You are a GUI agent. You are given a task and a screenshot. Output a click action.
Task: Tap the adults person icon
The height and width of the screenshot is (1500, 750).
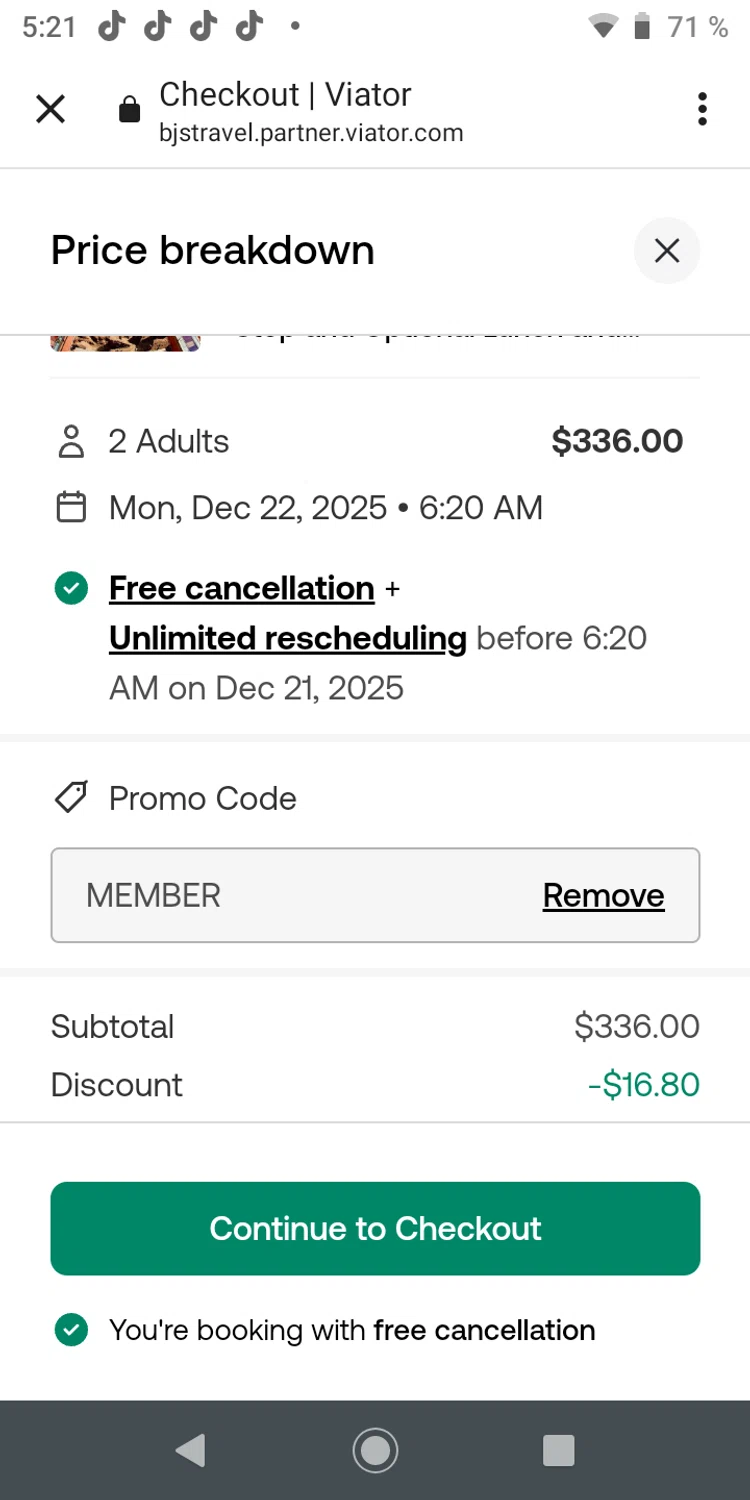click(71, 442)
